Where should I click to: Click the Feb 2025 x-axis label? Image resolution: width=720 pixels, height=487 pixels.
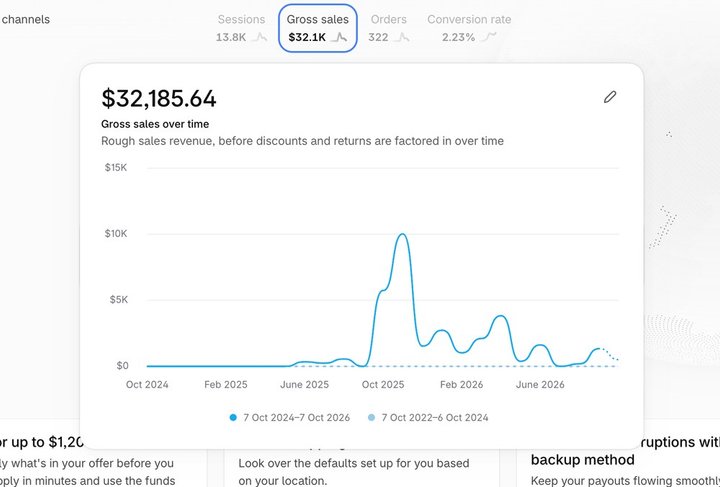coord(225,385)
